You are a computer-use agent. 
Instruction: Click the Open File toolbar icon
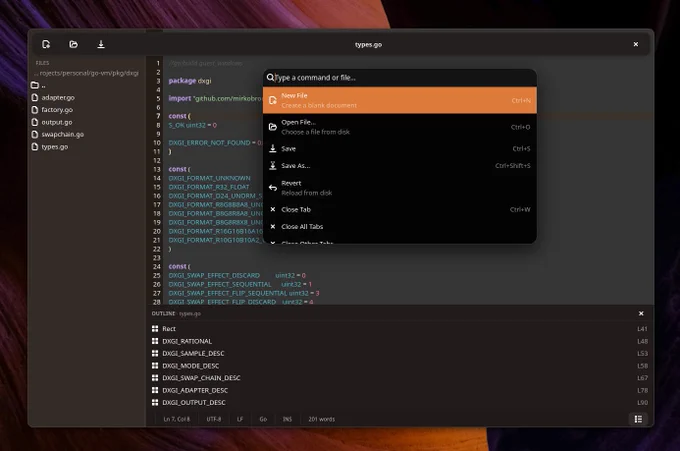click(x=73, y=44)
